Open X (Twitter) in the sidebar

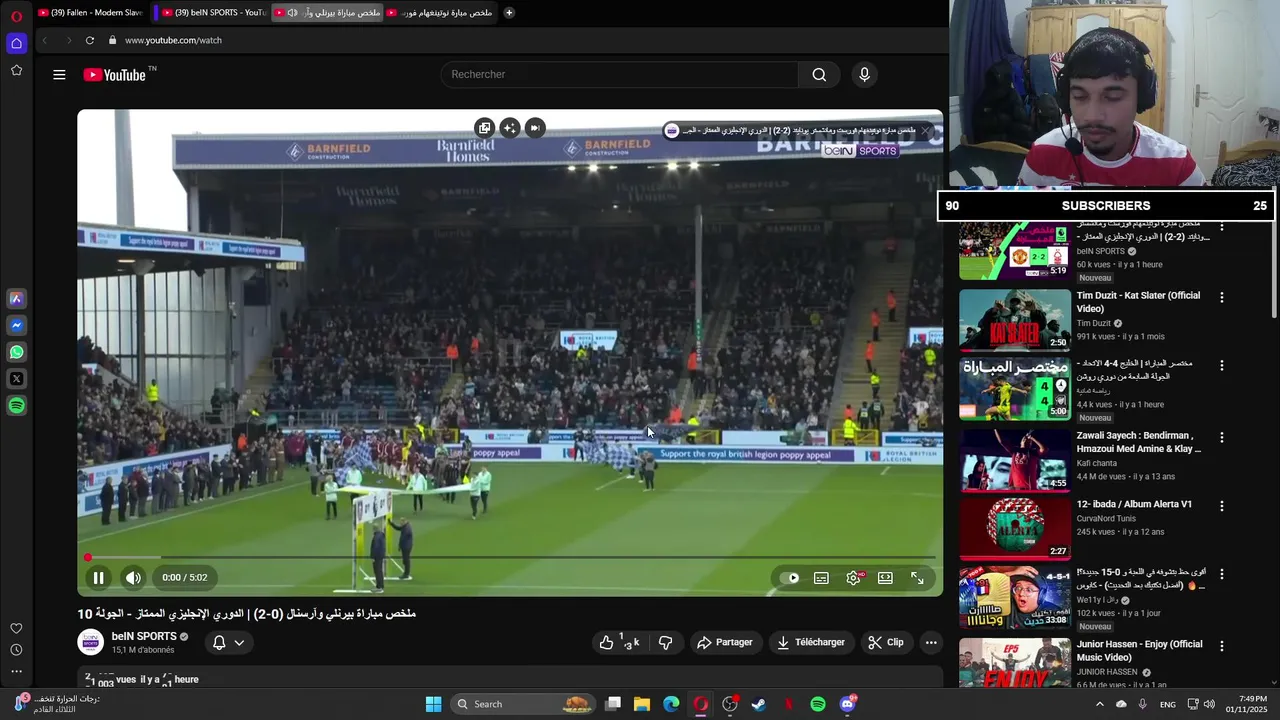pos(16,379)
